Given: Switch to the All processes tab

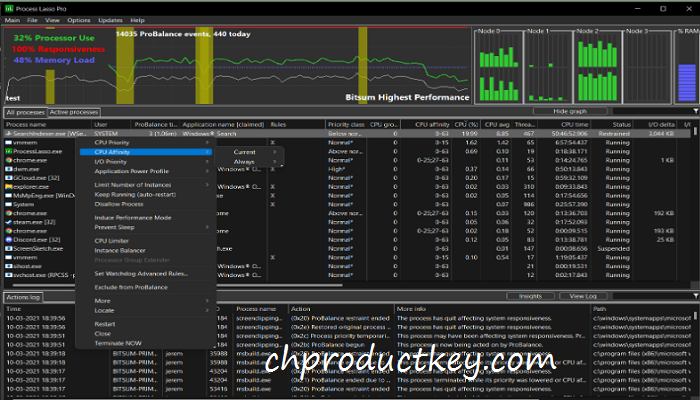Looking at the screenshot, I should [25, 112].
